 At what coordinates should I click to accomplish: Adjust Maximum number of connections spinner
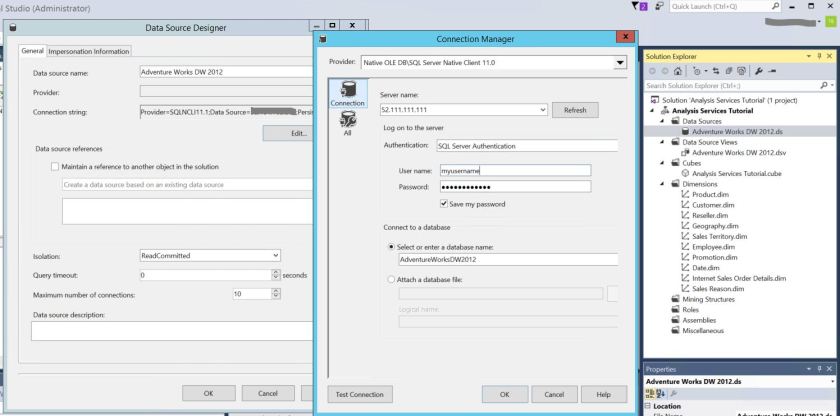[276, 294]
